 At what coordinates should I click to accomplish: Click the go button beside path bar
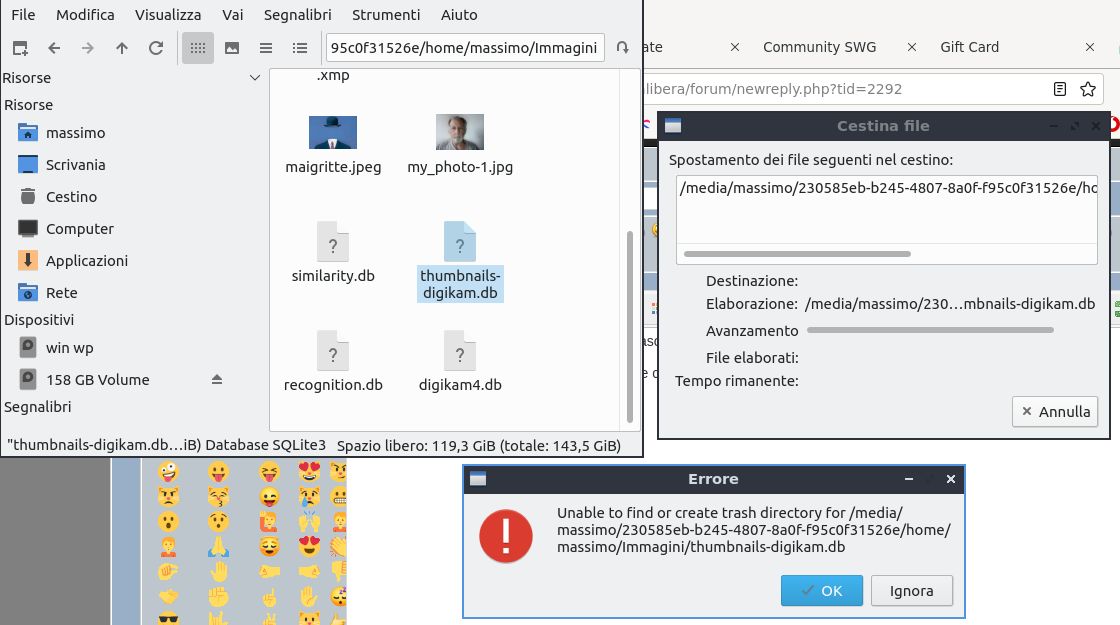[x=623, y=48]
